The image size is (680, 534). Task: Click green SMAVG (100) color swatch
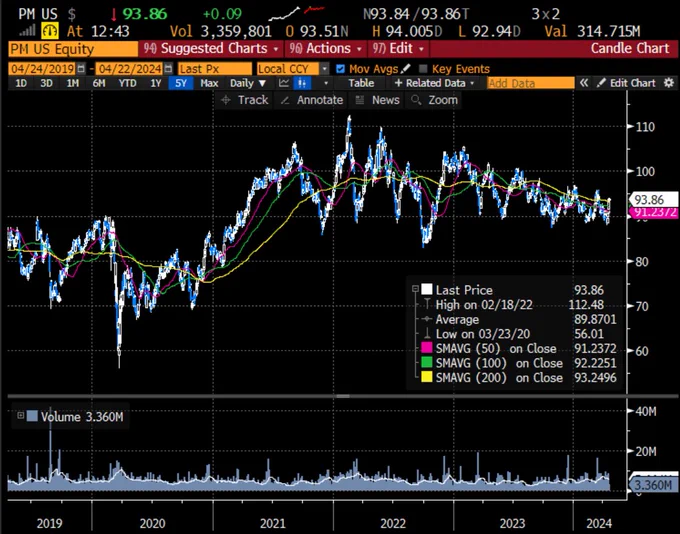[427, 363]
